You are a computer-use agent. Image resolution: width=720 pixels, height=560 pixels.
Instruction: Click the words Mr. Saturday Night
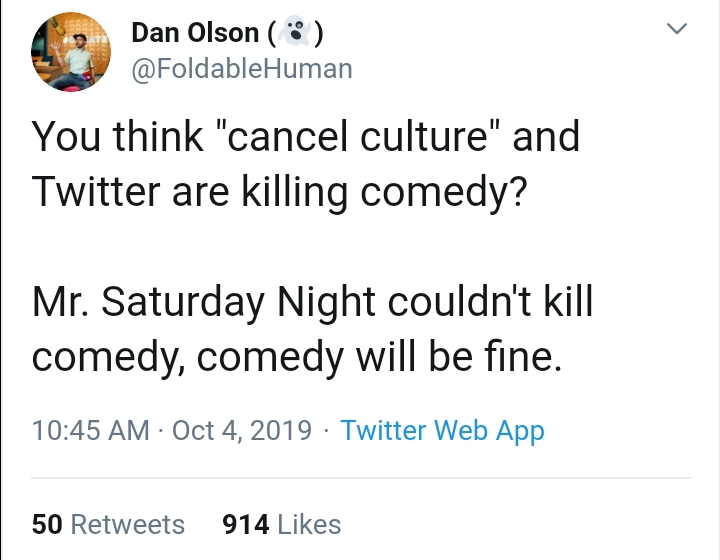203,303
